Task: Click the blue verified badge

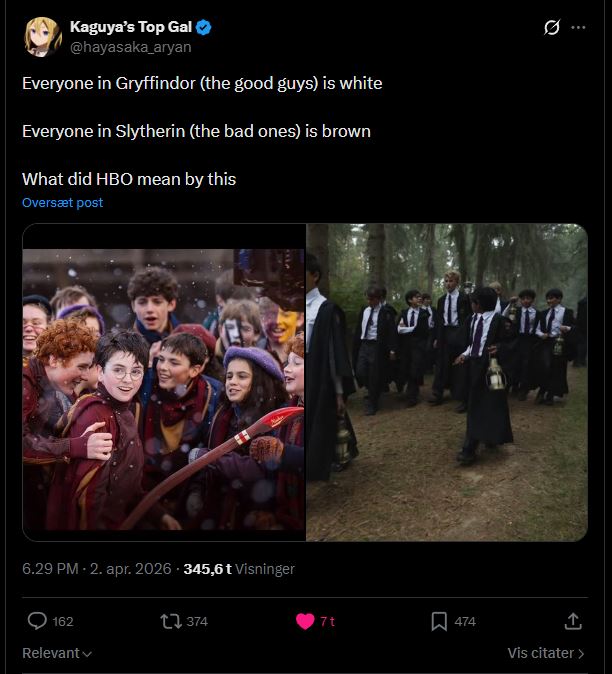Action: coord(204,28)
